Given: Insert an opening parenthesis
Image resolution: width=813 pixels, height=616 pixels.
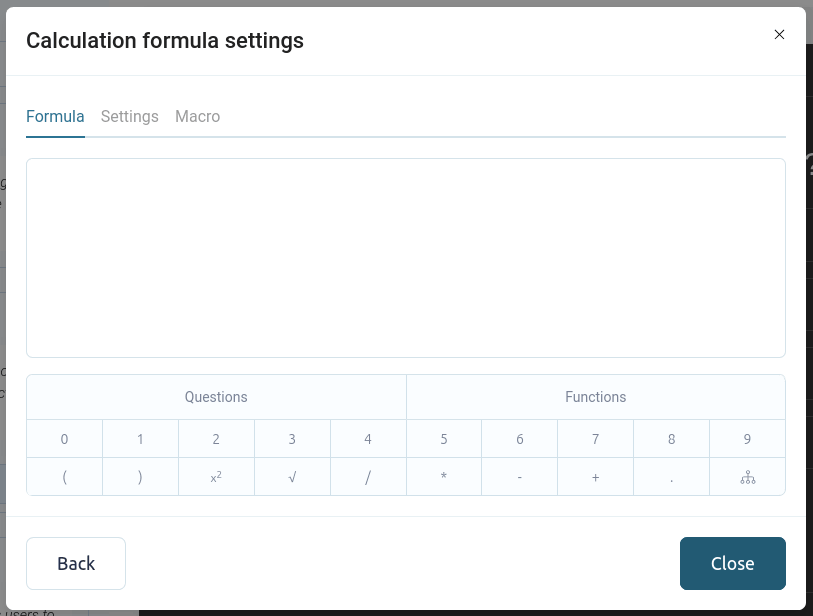Looking at the screenshot, I should pos(64,477).
